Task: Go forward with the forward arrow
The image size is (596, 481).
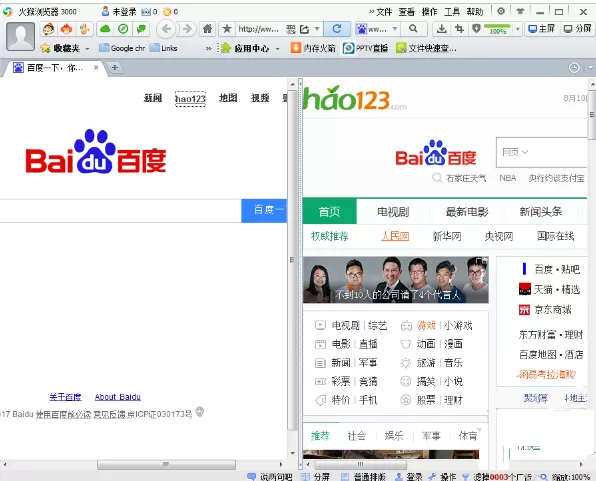Action: (x=187, y=29)
